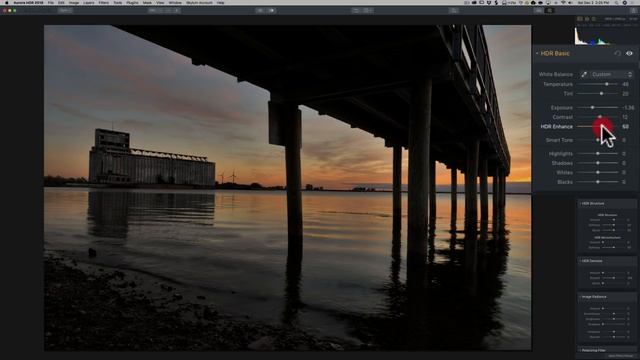Collapse the HDR Basic panel
The width and height of the screenshot is (640, 360).
(537, 53)
